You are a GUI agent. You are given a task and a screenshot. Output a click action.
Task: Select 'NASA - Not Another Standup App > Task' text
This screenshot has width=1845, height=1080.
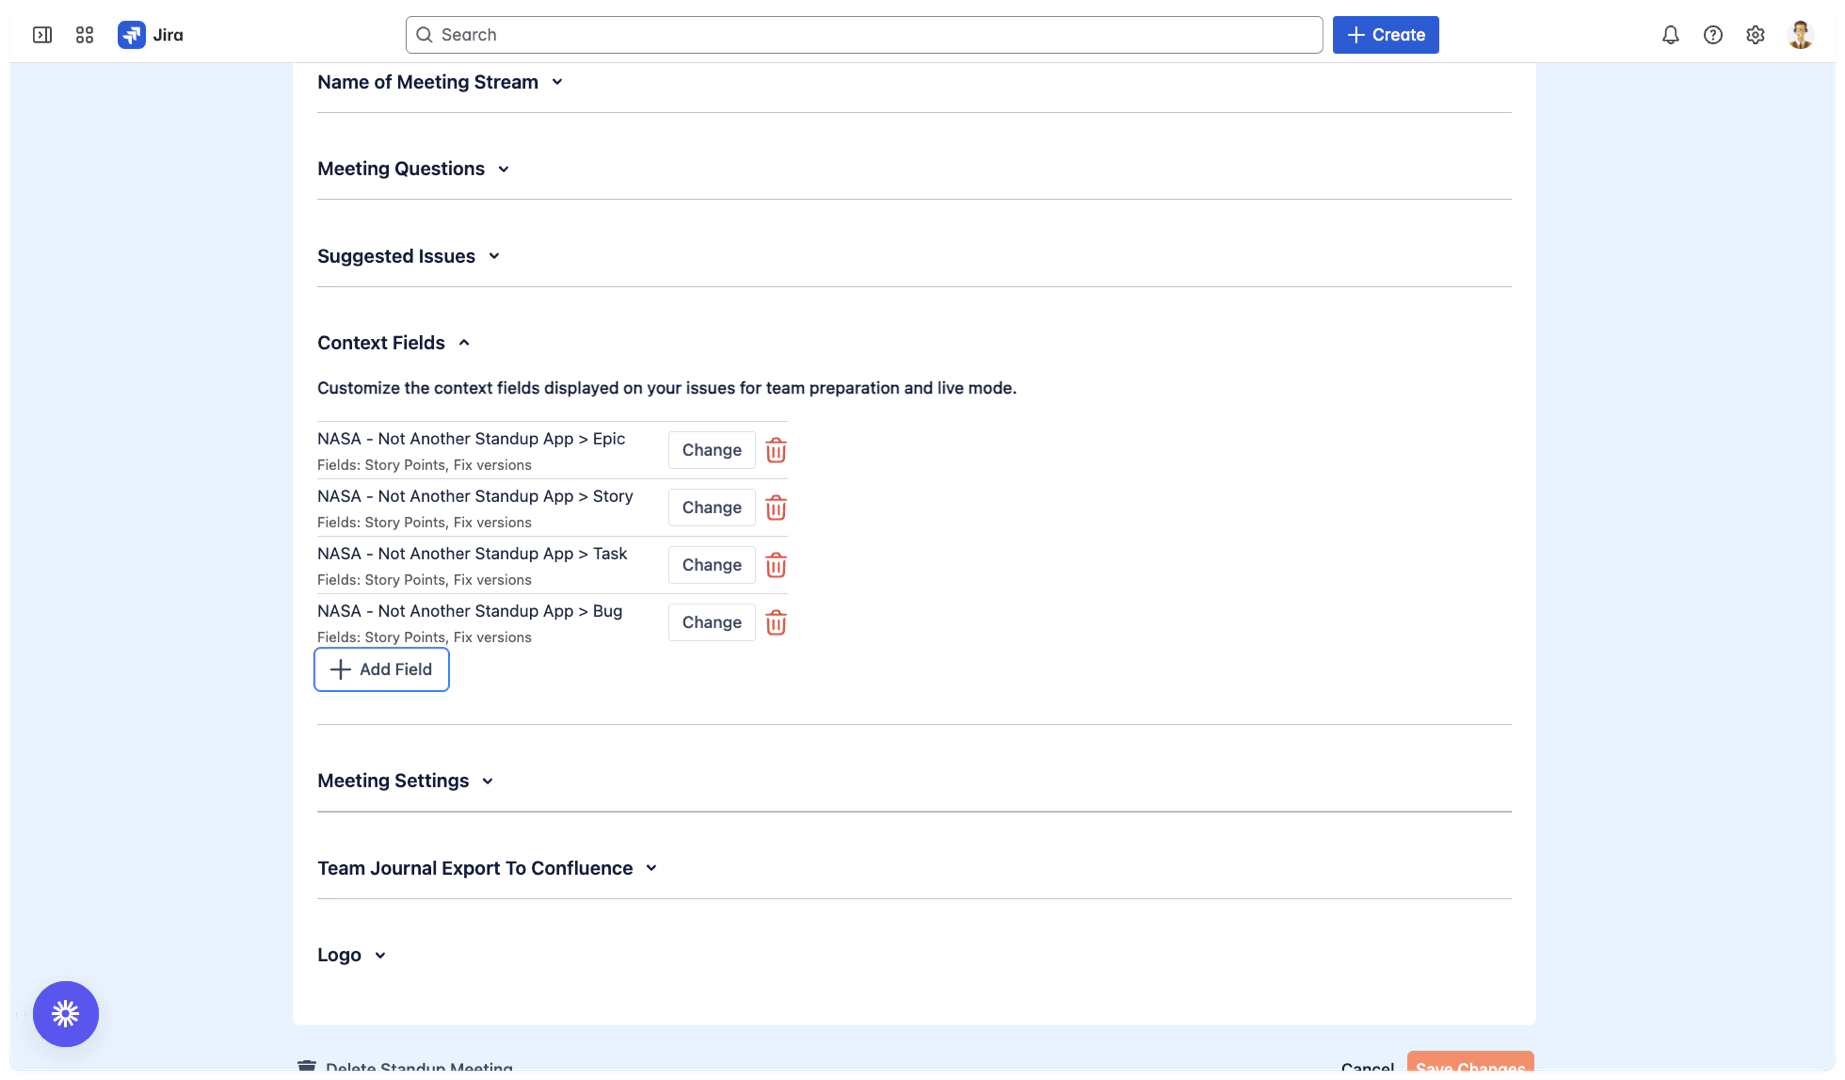(472, 554)
